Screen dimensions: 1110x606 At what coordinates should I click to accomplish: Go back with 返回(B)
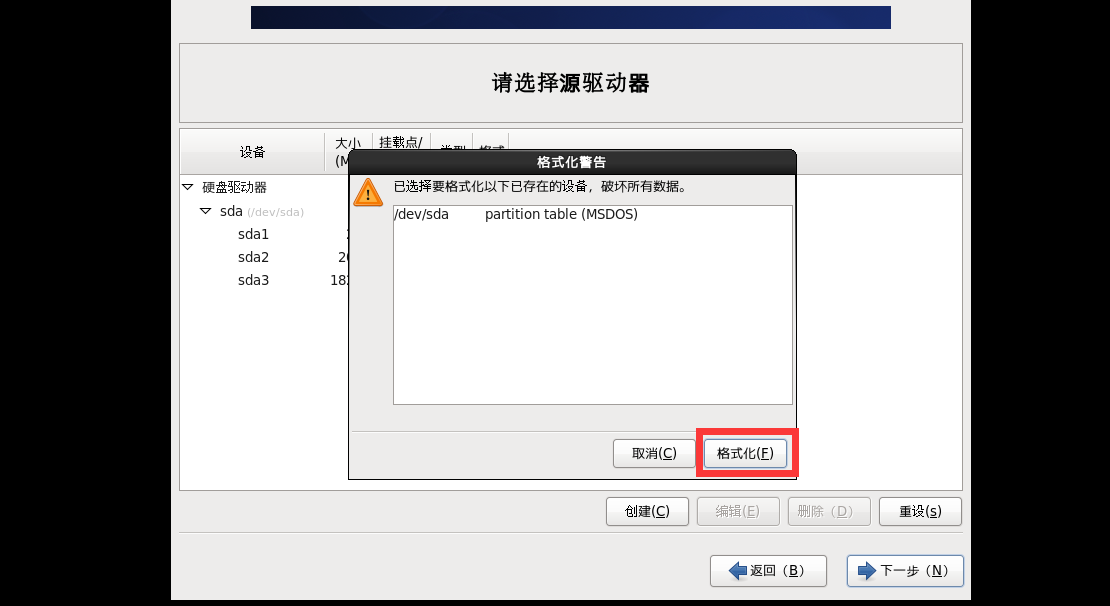[768, 571]
